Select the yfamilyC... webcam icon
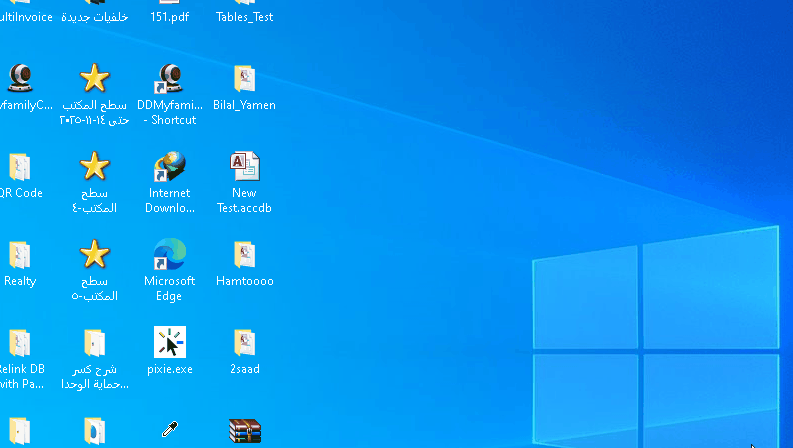The width and height of the screenshot is (793, 448). 20,79
